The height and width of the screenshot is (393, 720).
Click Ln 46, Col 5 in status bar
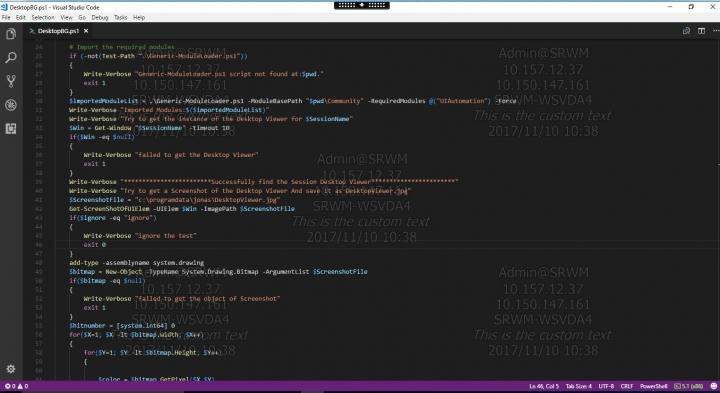click(x=544, y=386)
